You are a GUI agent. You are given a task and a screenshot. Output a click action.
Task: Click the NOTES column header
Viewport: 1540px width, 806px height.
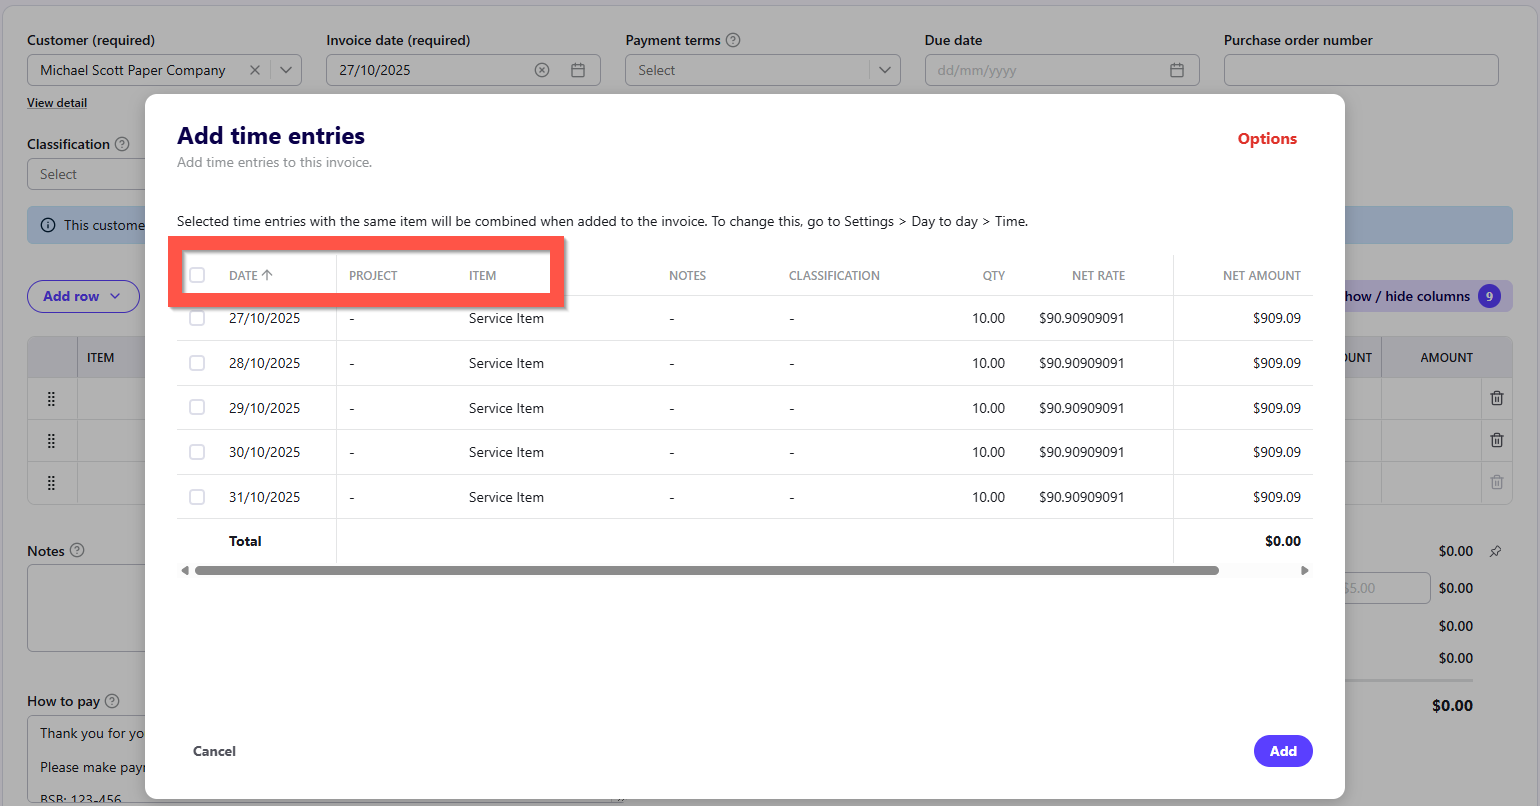tap(687, 275)
